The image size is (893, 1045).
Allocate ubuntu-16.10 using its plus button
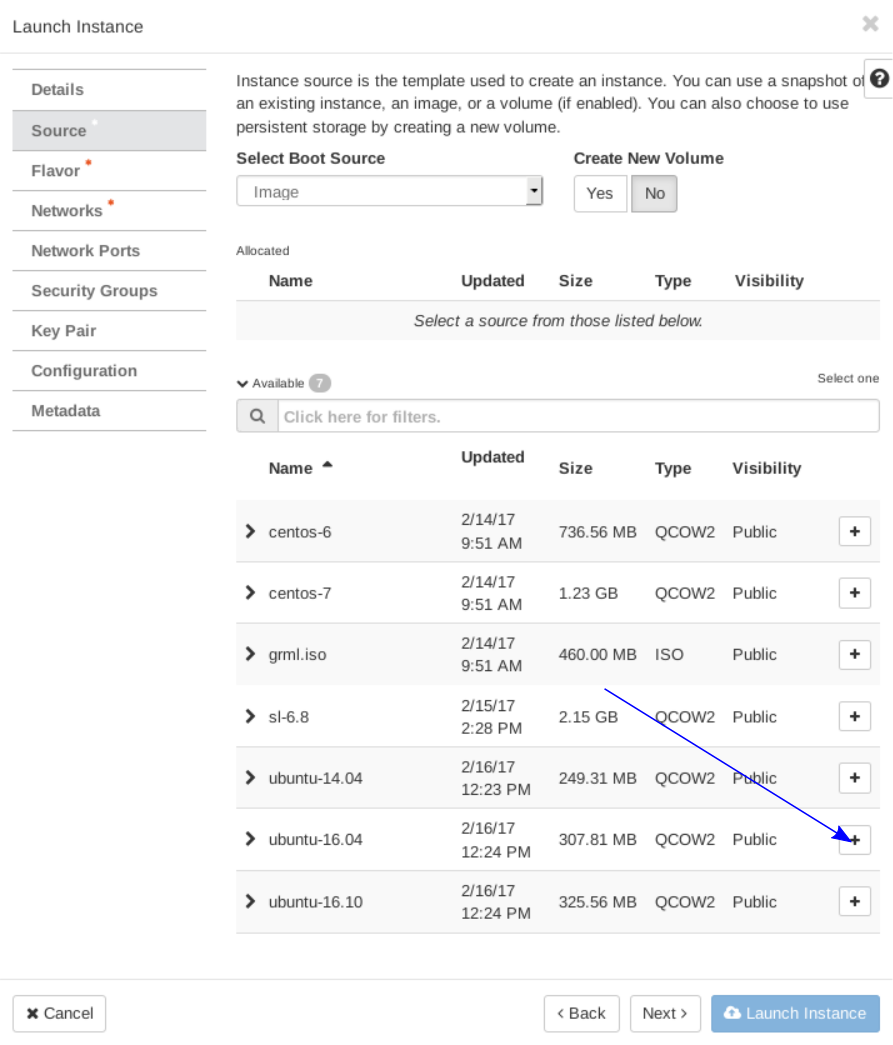pos(854,902)
